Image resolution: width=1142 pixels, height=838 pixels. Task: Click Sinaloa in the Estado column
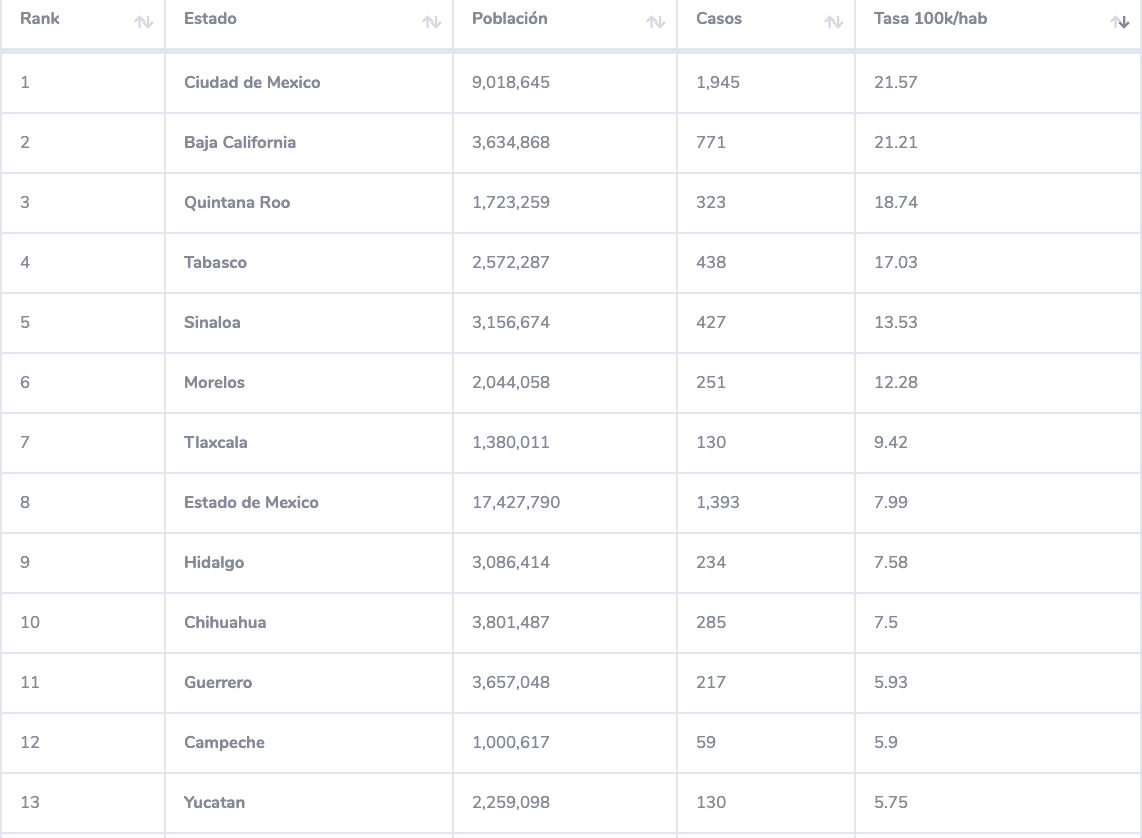[x=212, y=323]
